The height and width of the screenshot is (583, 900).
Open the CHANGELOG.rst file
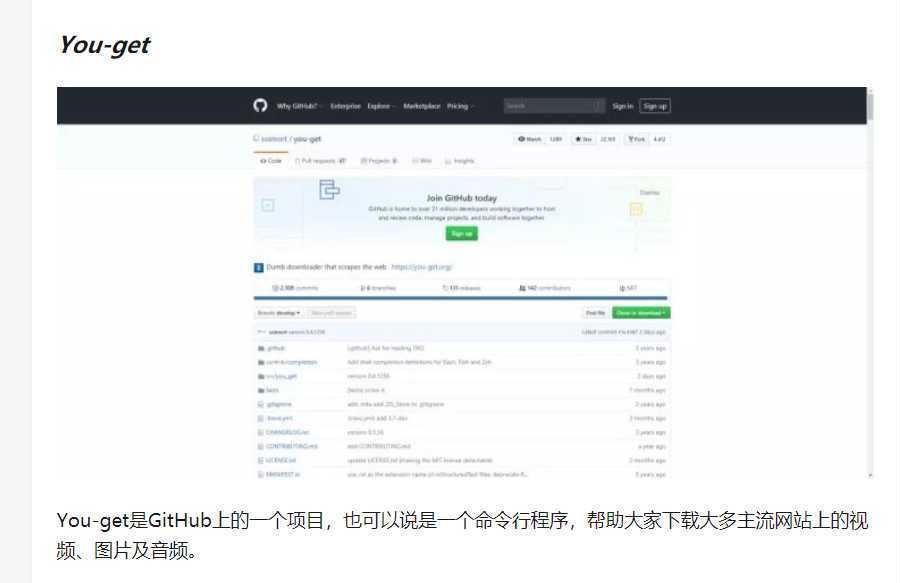click(288, 432)
